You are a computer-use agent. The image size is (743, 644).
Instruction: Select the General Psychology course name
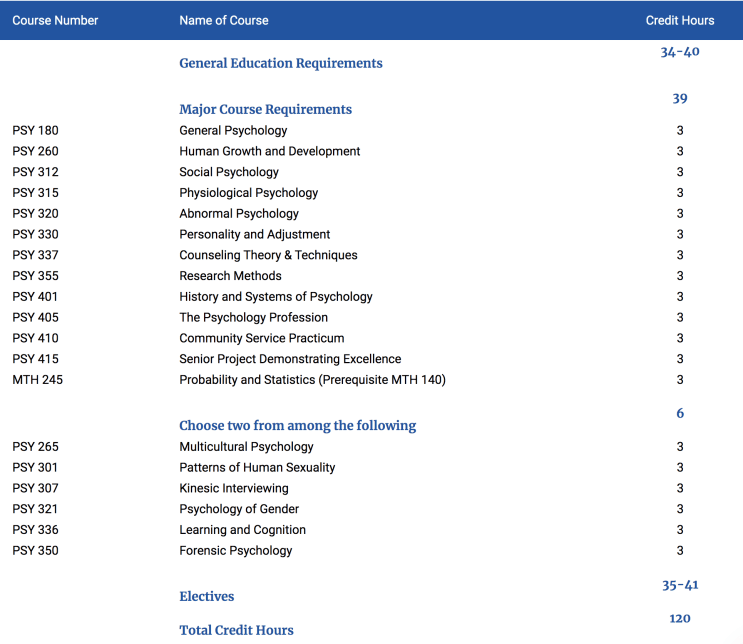[x=233, y=130]
